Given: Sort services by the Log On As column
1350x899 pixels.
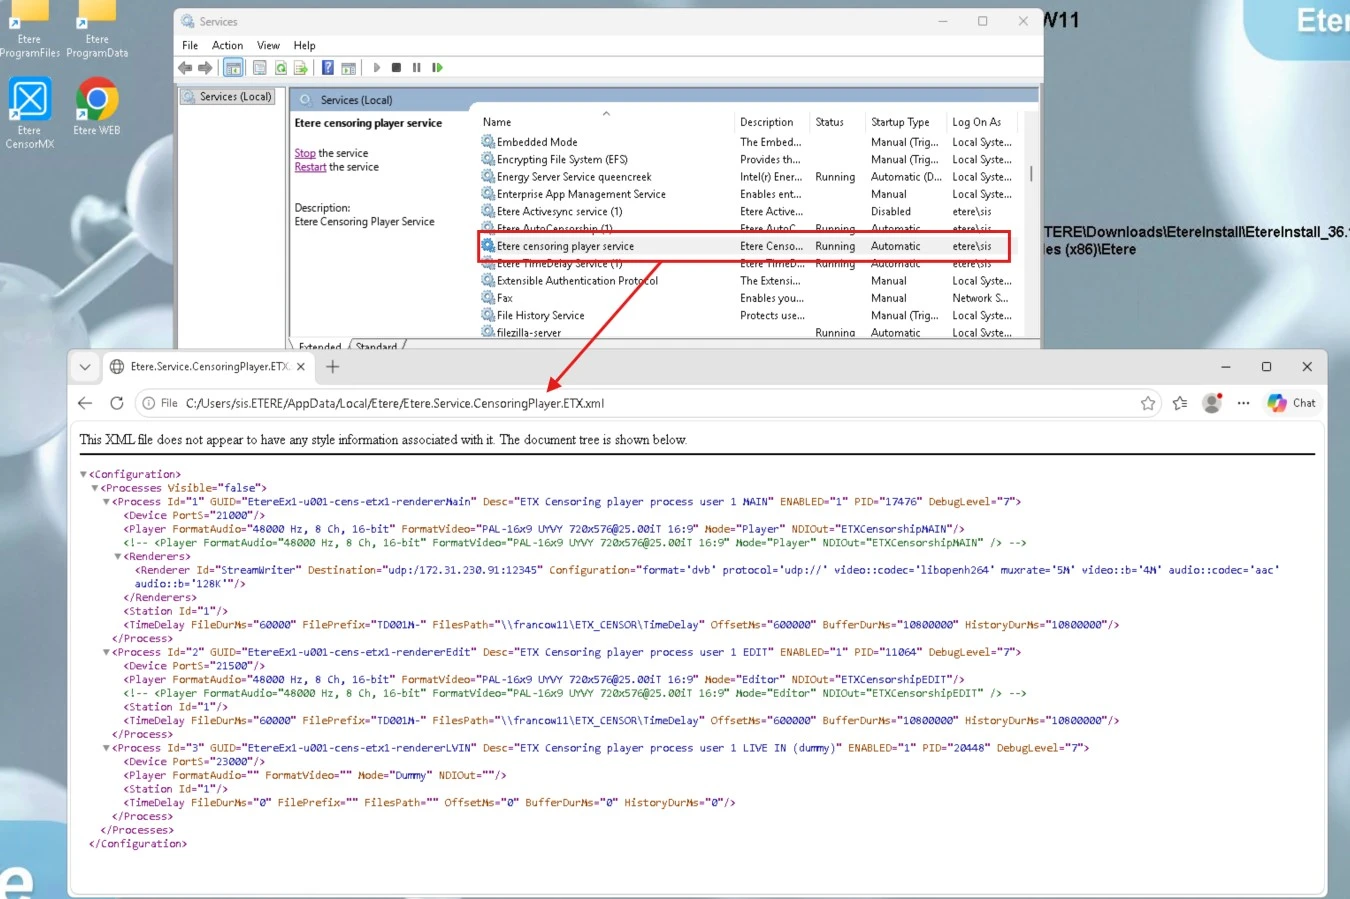Looking at the screenshot, I should pos(982,122).
